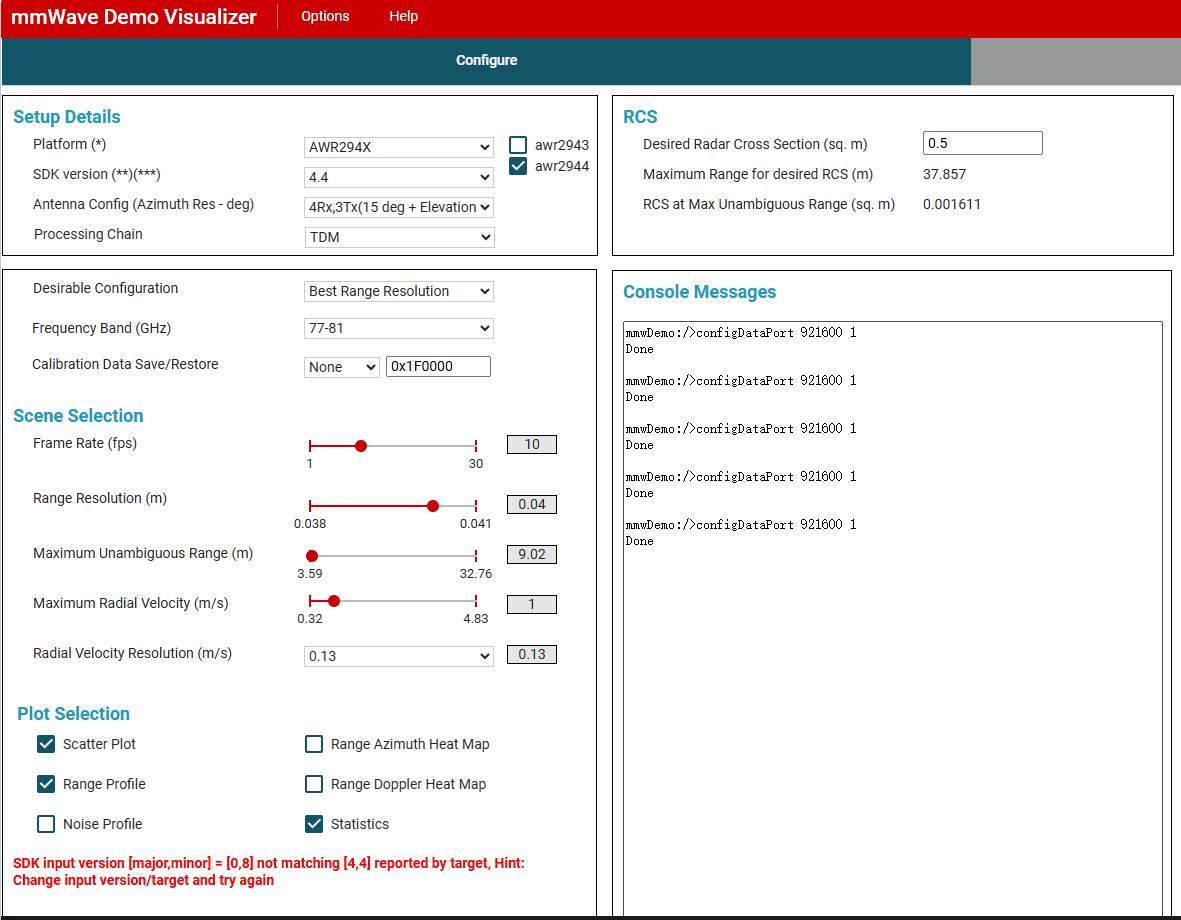Image resolution: width=1181 pixels, height=920 pixels.
Task: Click the Range Resolution slider handle
Action: [x=432, y=506]
